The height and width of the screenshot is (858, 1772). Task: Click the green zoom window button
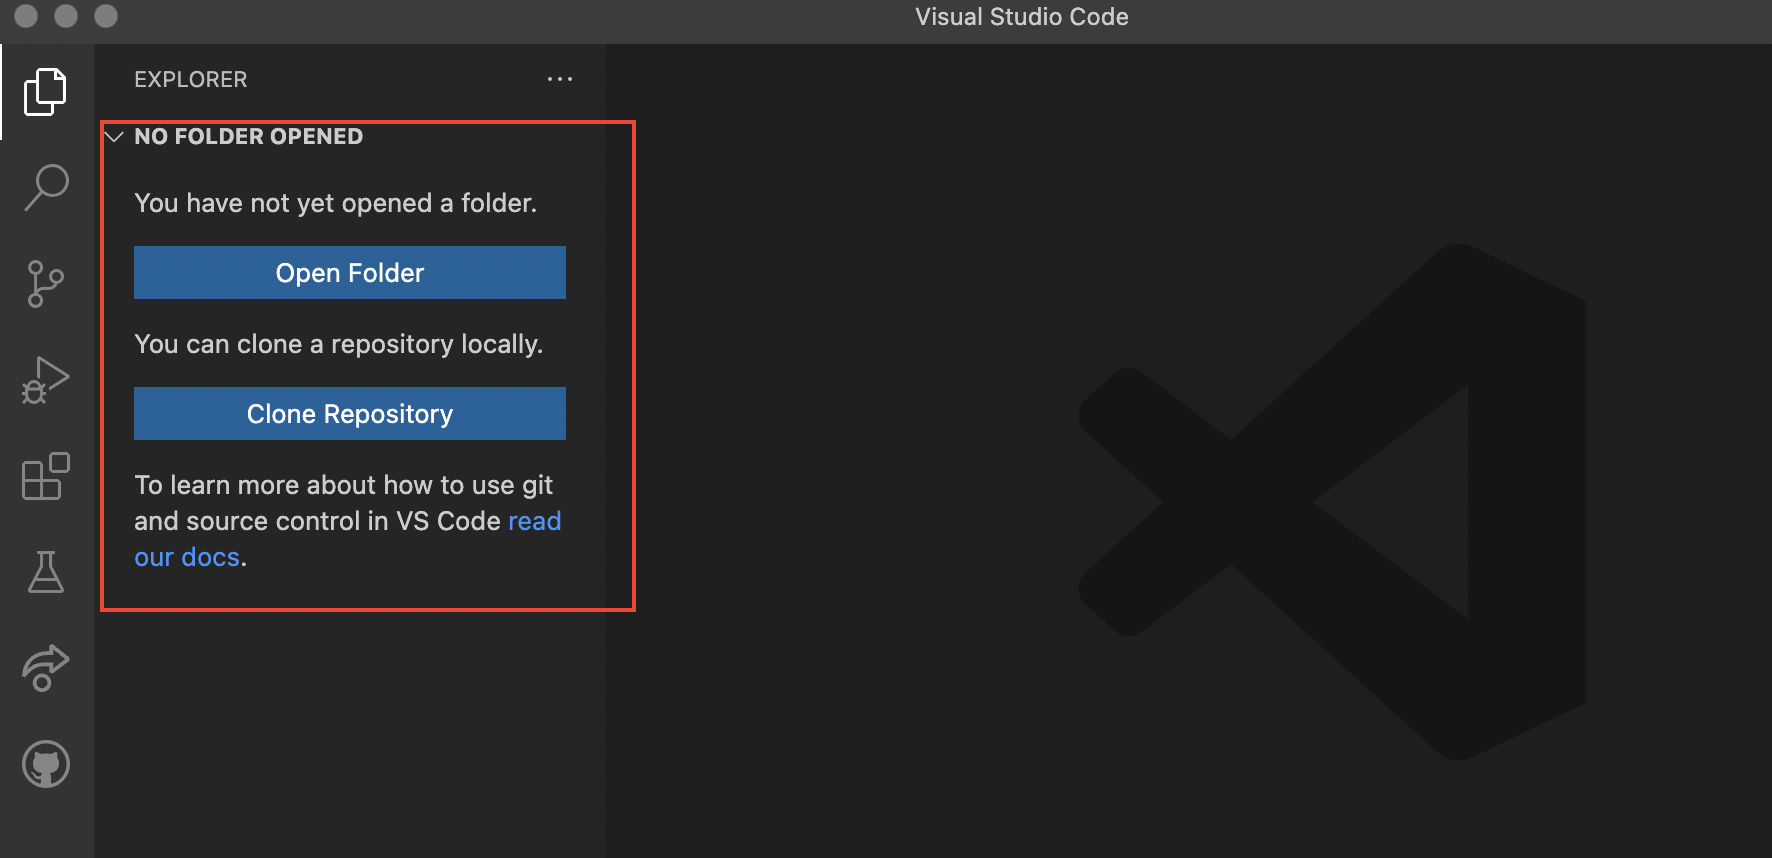click(106, 16)
